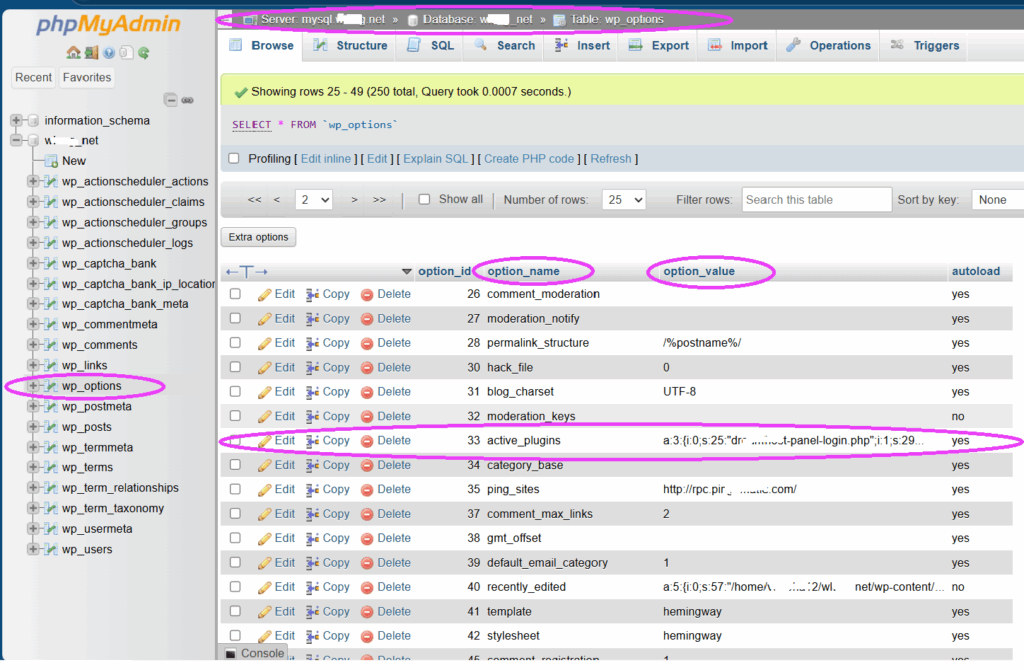
Task: Open the Number of rows dropdown
Action: tap(624, 200)
